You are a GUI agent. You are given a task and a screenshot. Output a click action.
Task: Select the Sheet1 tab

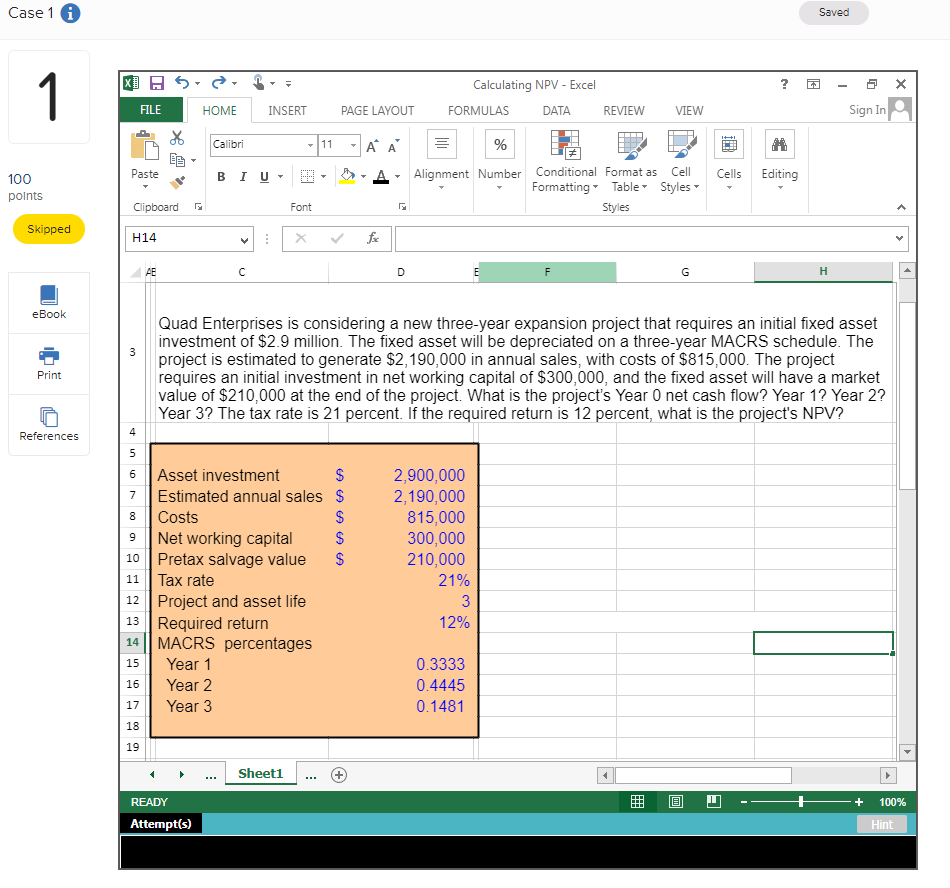pyautogui.click(x=261, y=774)
